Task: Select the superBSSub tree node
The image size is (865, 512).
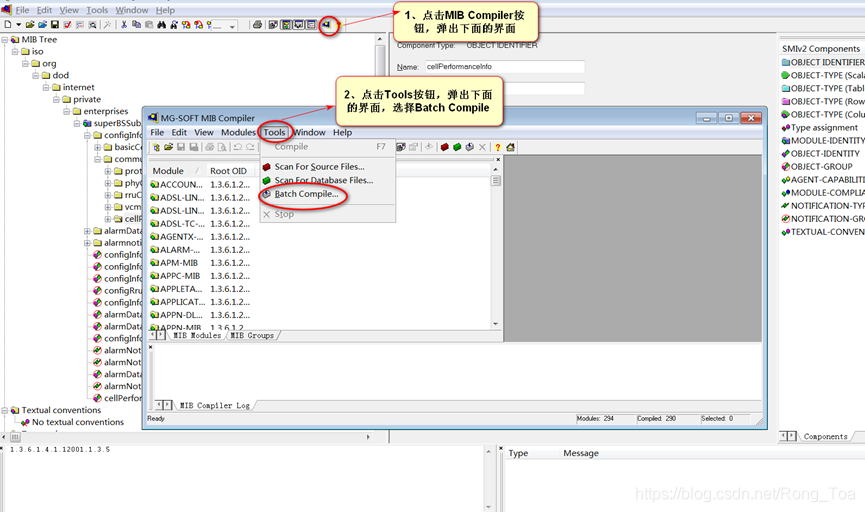Action: pos(116,123)
